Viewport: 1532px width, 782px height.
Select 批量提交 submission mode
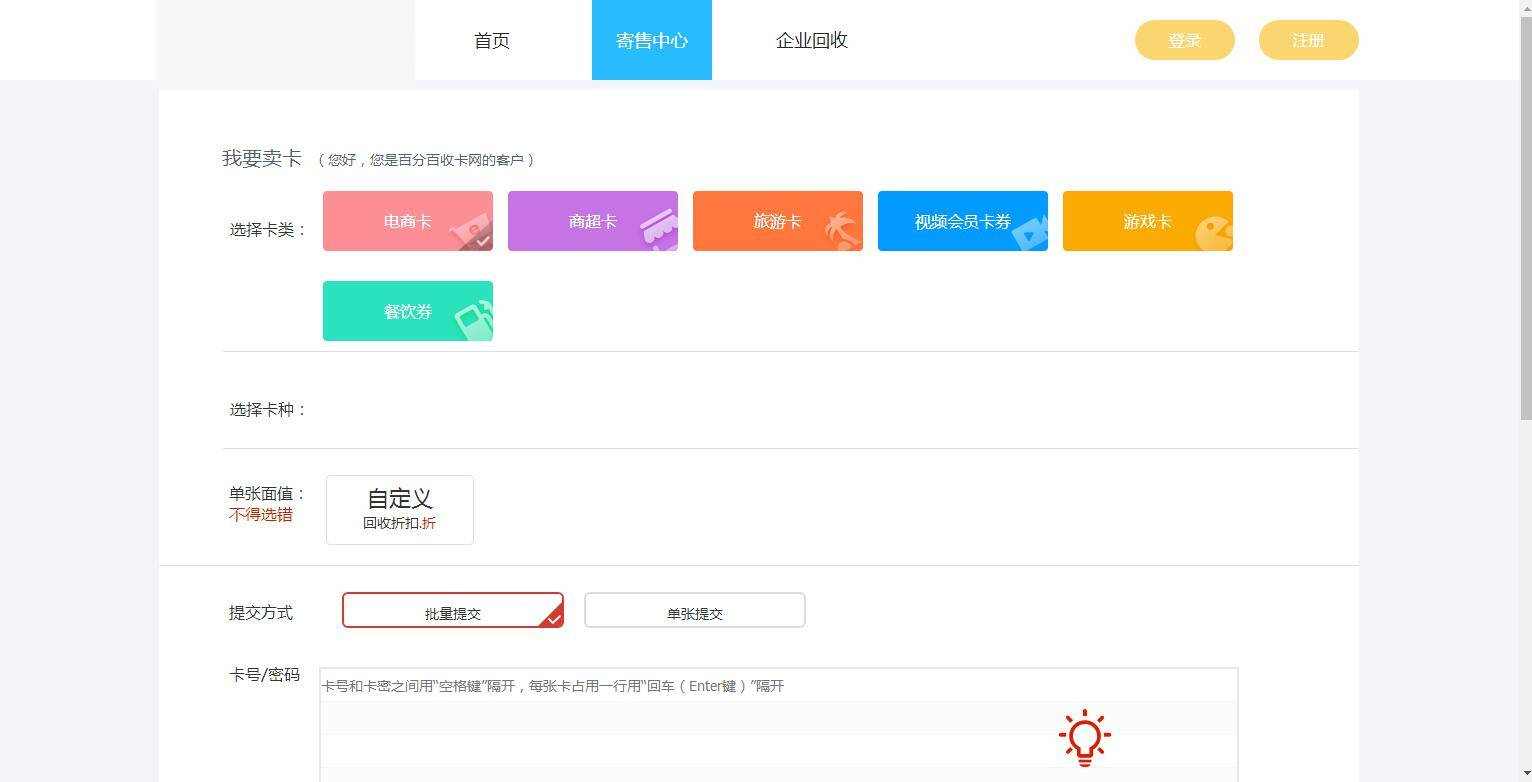(452, 610)
